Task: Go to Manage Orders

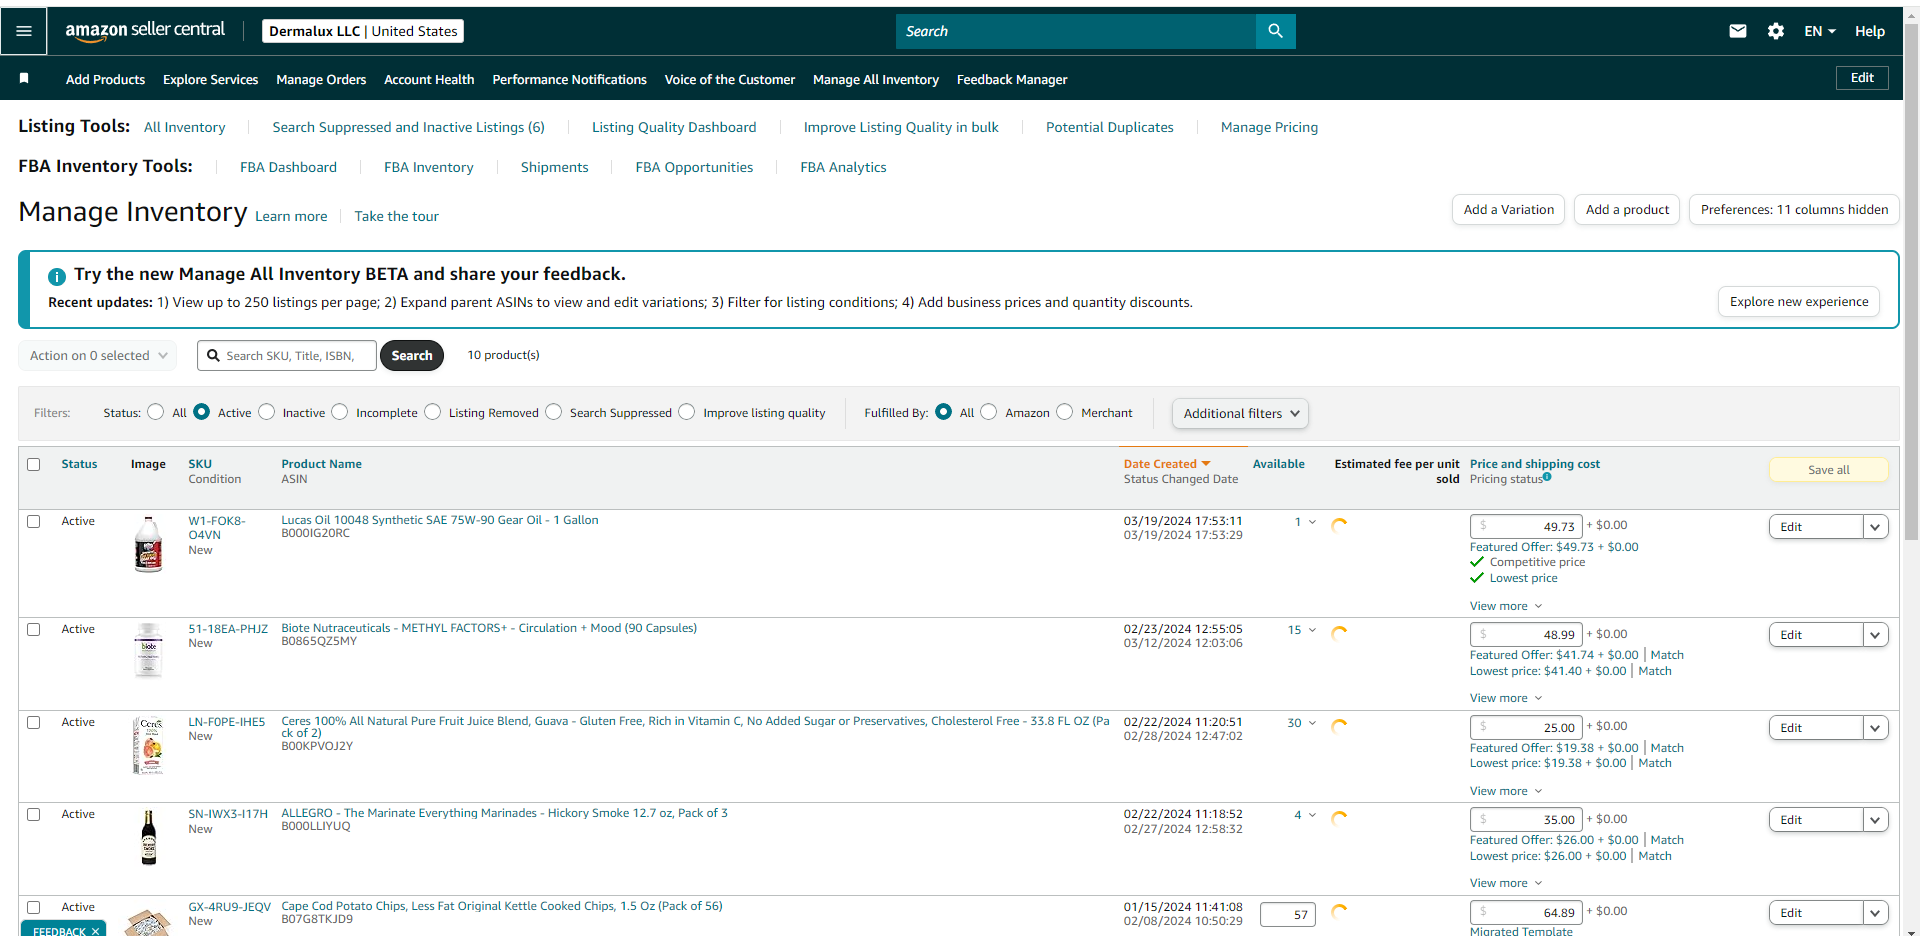Action: tap(321, 79)
